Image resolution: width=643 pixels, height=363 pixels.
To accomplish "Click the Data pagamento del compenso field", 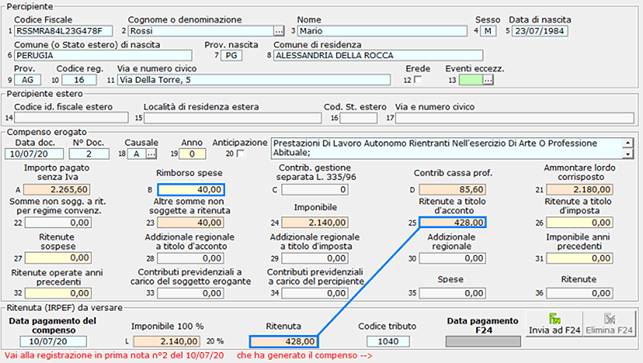I will (x=53, y=341).
